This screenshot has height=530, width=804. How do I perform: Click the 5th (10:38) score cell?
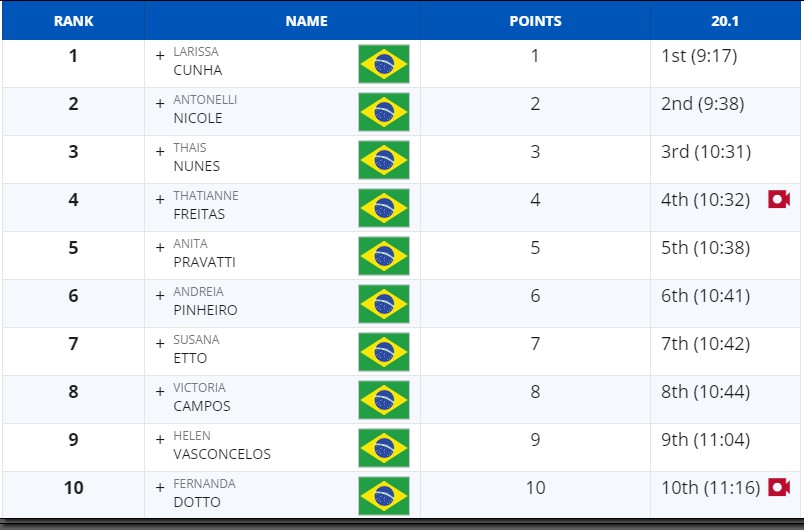[x=705, y=248]
